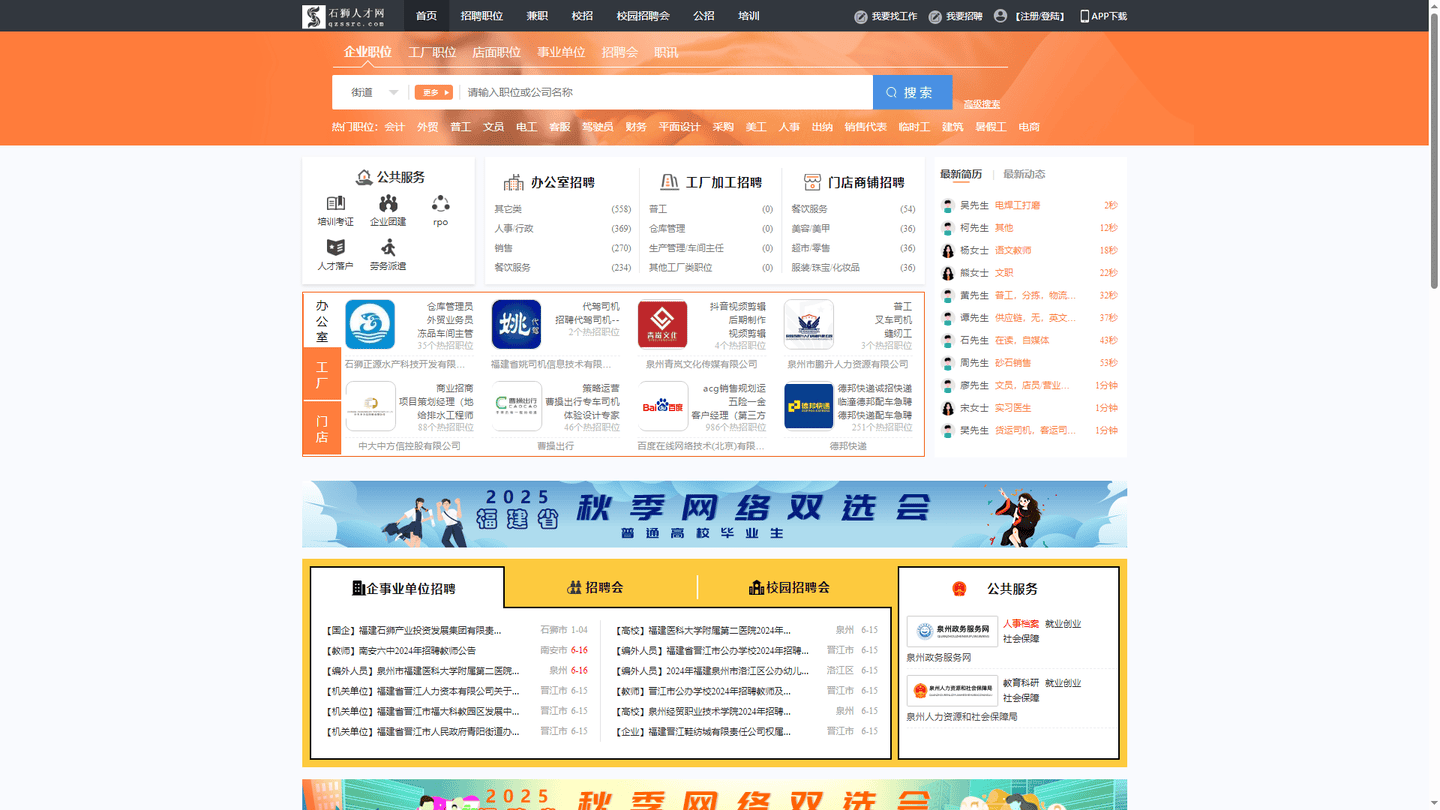The image size is (1440, 810).
Task: Open resume entry 吴先生 电焊工打磨
Action: pyautogui.click(x=1029, y=205)
